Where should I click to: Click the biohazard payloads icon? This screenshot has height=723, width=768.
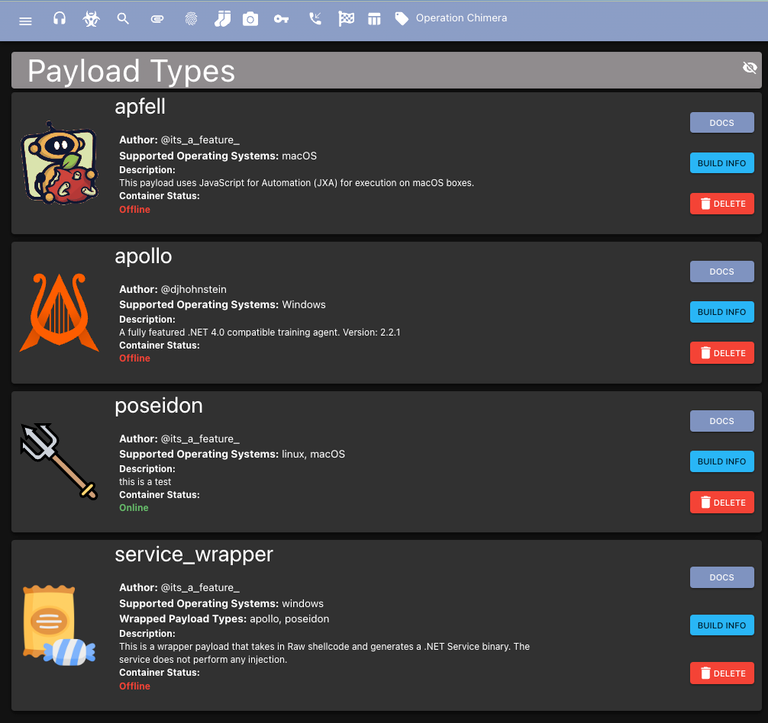click(91, 19)
